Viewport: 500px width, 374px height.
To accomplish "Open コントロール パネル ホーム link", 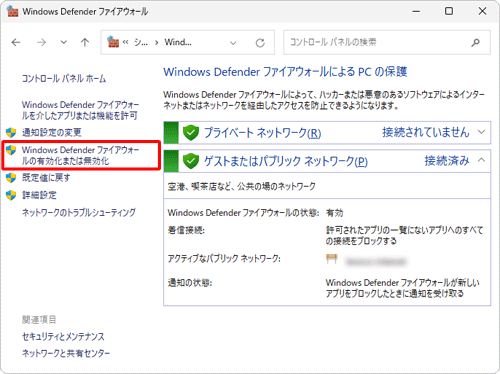I will (x=64, y=78).
